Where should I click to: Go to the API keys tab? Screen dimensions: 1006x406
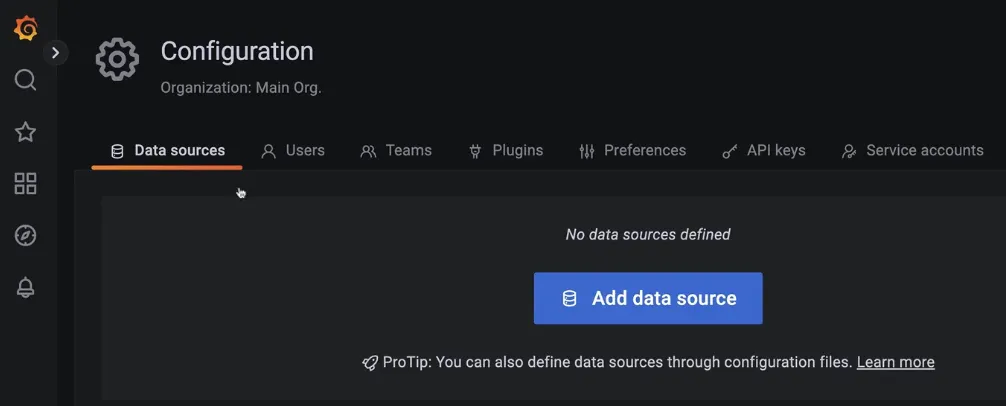(x=764, y=151)
